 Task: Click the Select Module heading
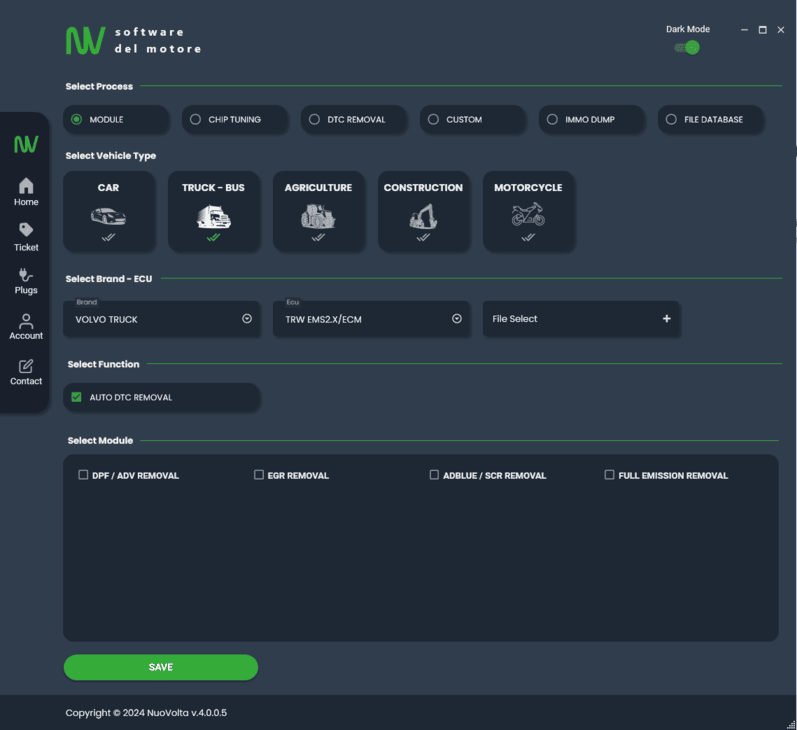click(100, 440)
